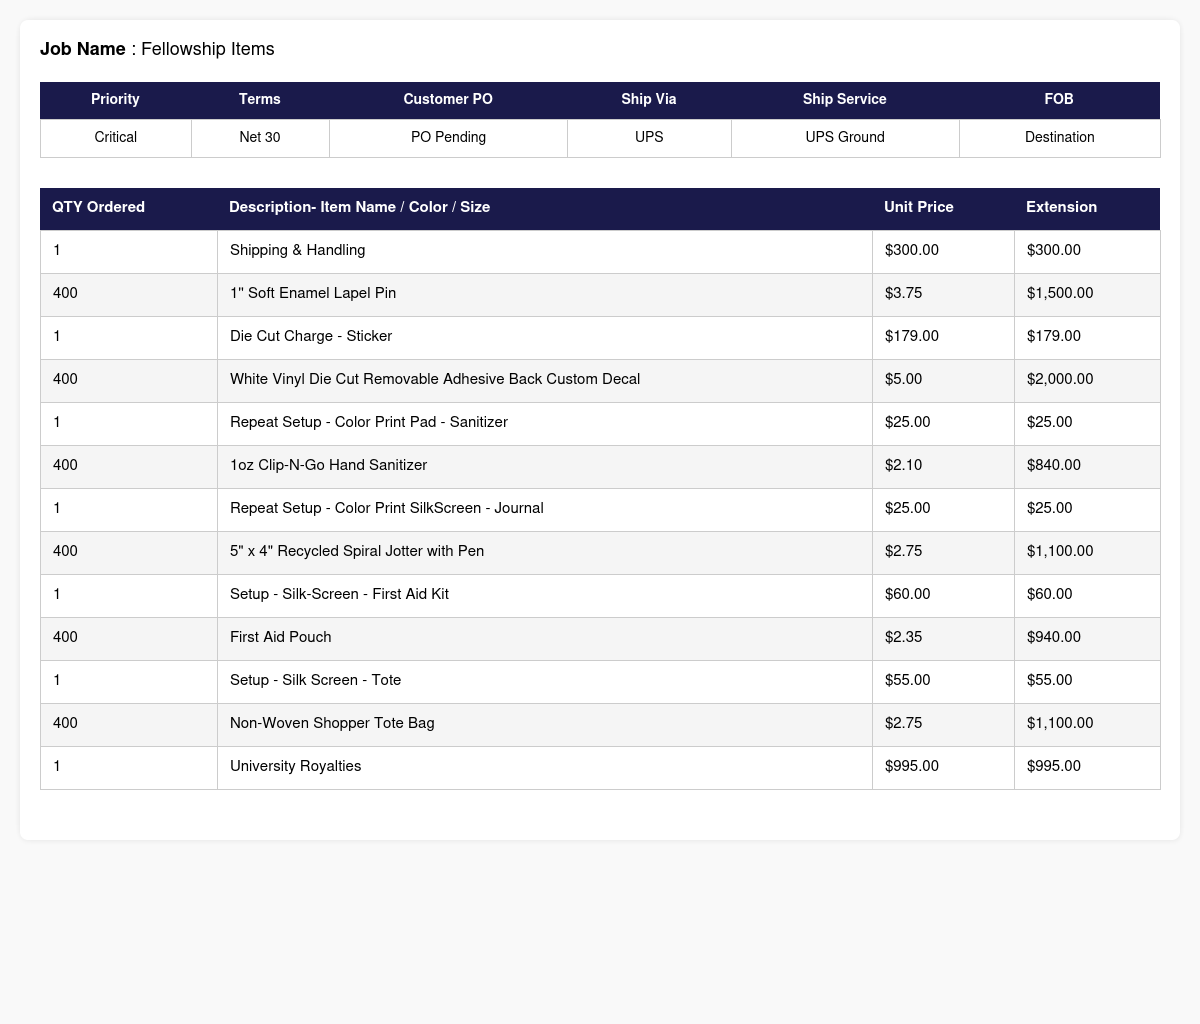Select the 1oz Clip-N-Go Hand Sanitizer item
1200x1024 pixels.
328,465
